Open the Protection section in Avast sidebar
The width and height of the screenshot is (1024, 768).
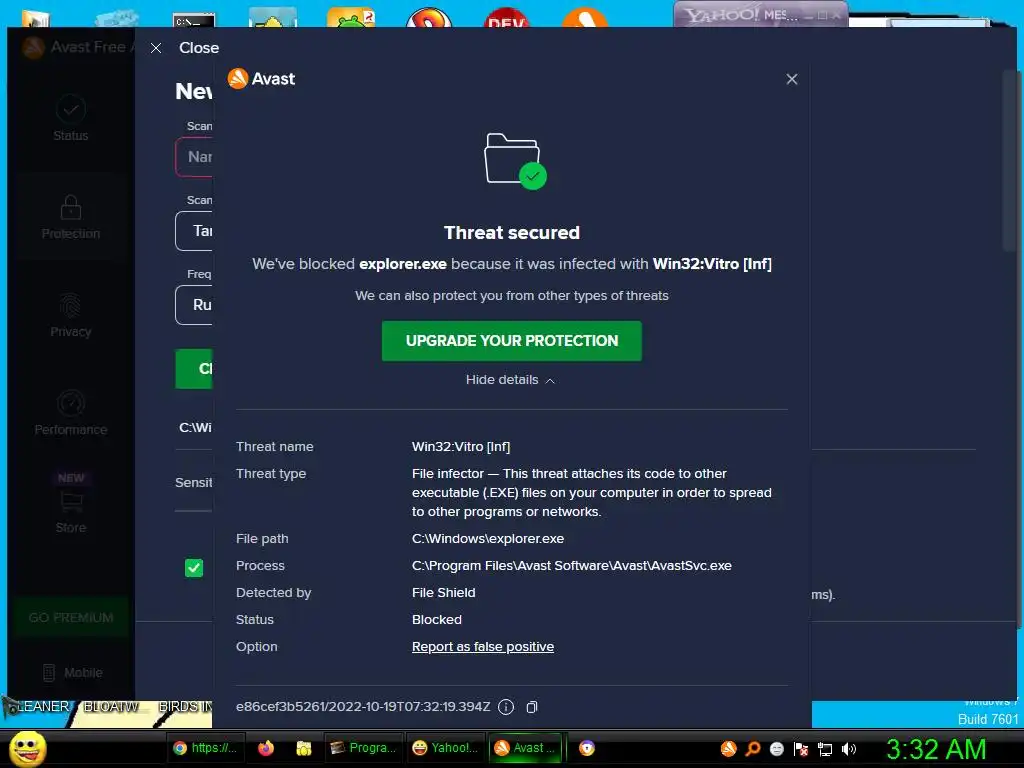tap(71, 217)
